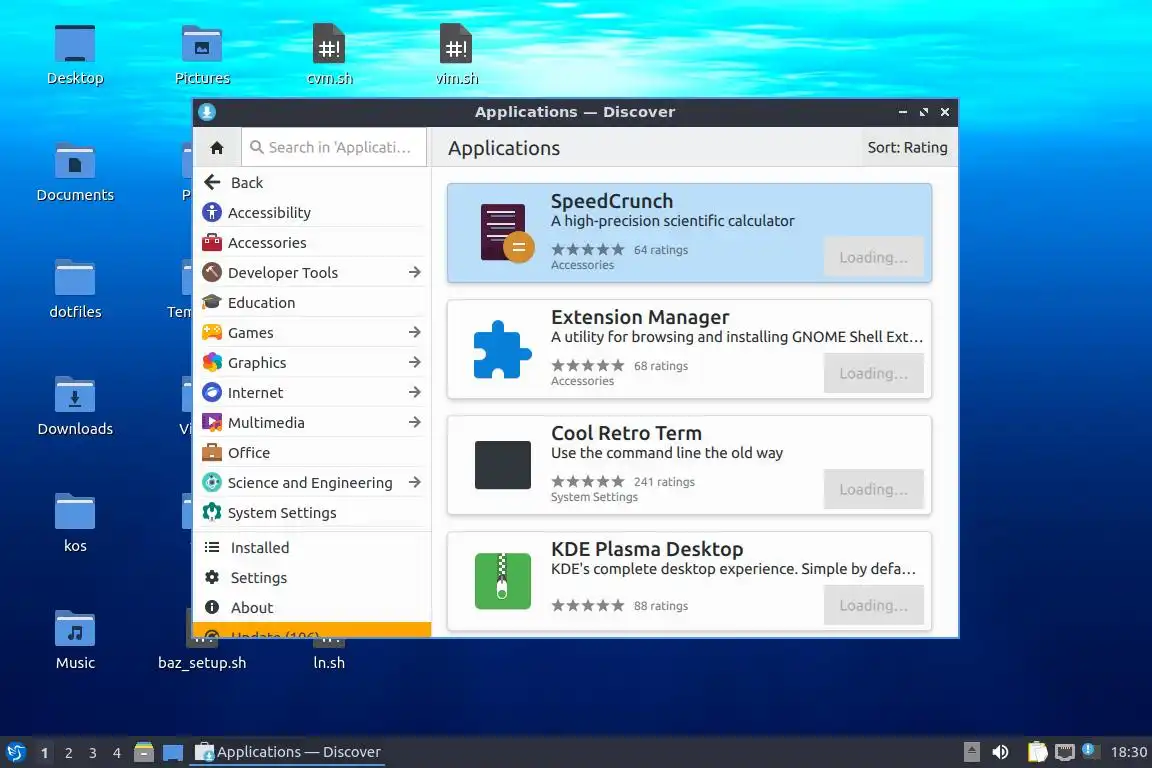Switch to workspace 2 in taskbar
Image resolution: width=1152 pixels, height=768 pixels.
pyautogui.click(x=68, y=753)
